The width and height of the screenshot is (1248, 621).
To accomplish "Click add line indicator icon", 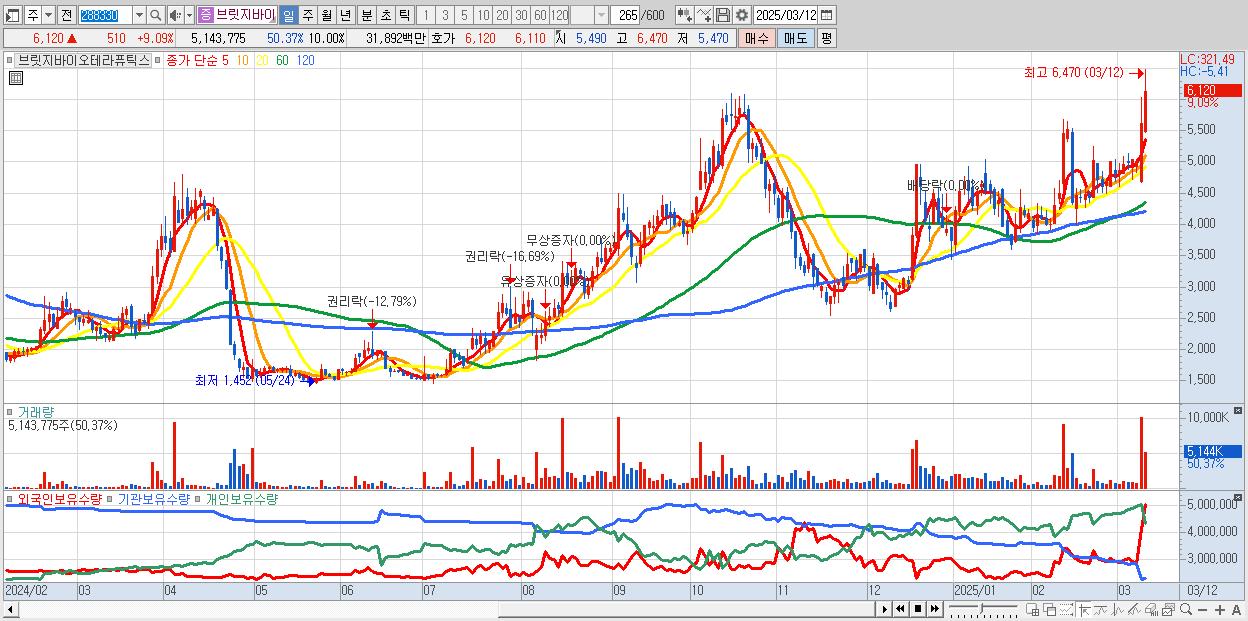I will coord(704,16).
